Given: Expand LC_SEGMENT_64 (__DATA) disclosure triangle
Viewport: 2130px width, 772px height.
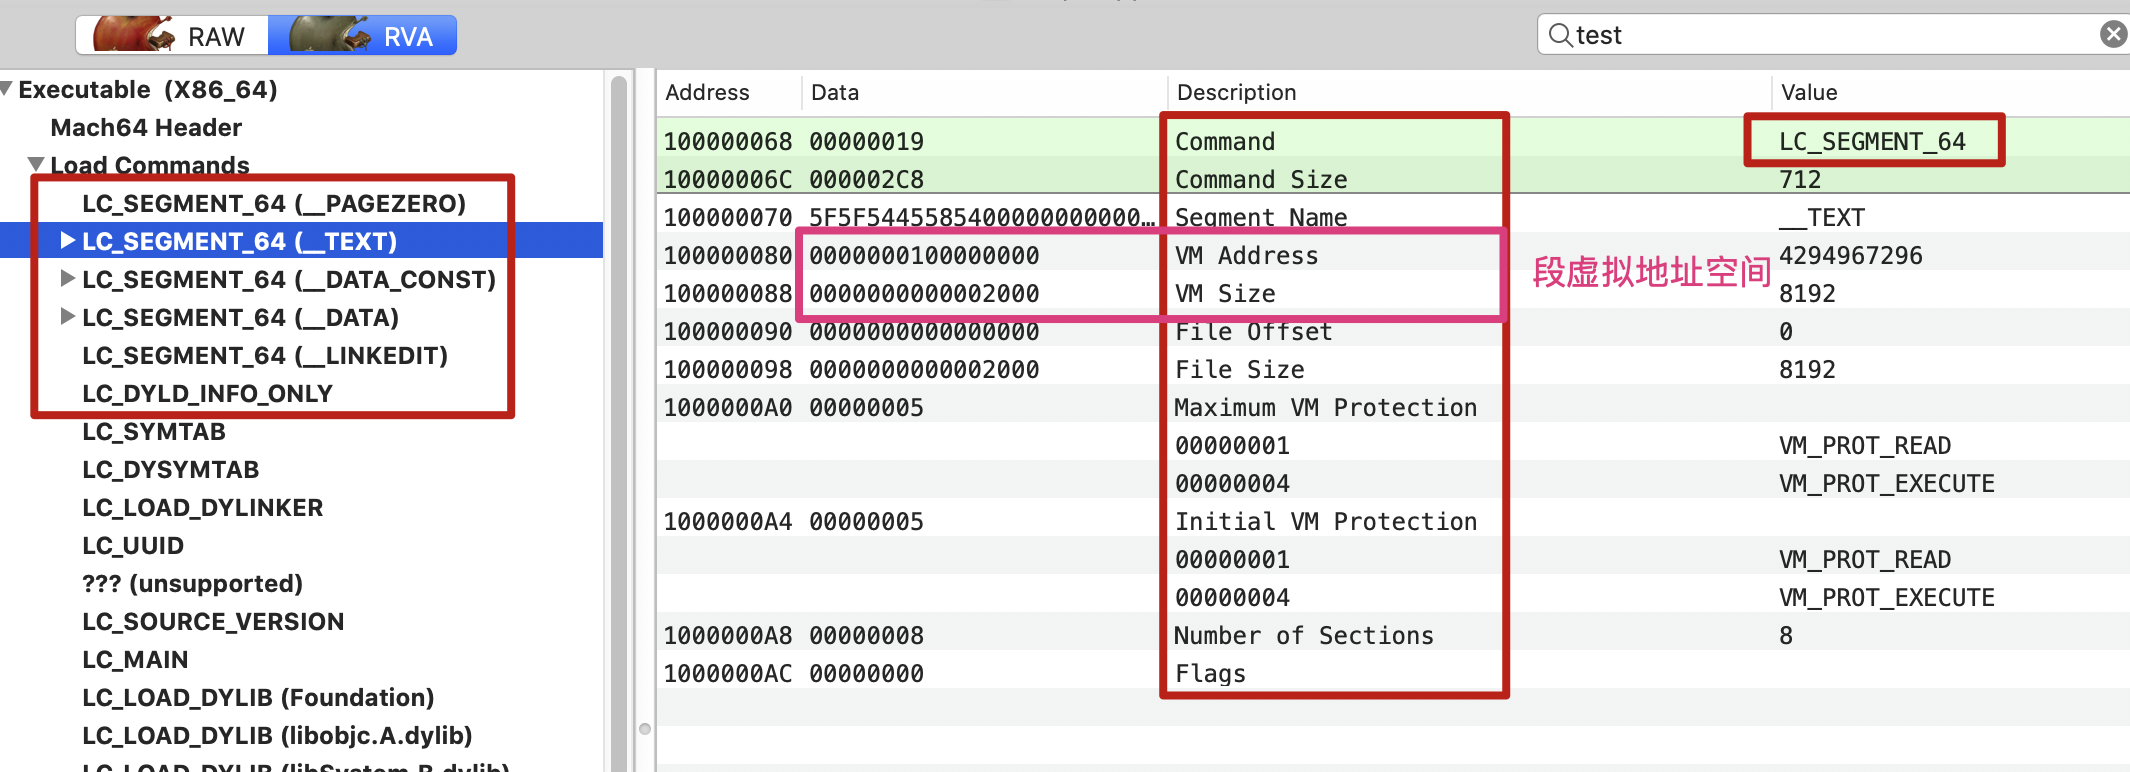Looking at the screenshot, I should pyautogui.click(x=67, y=316).
